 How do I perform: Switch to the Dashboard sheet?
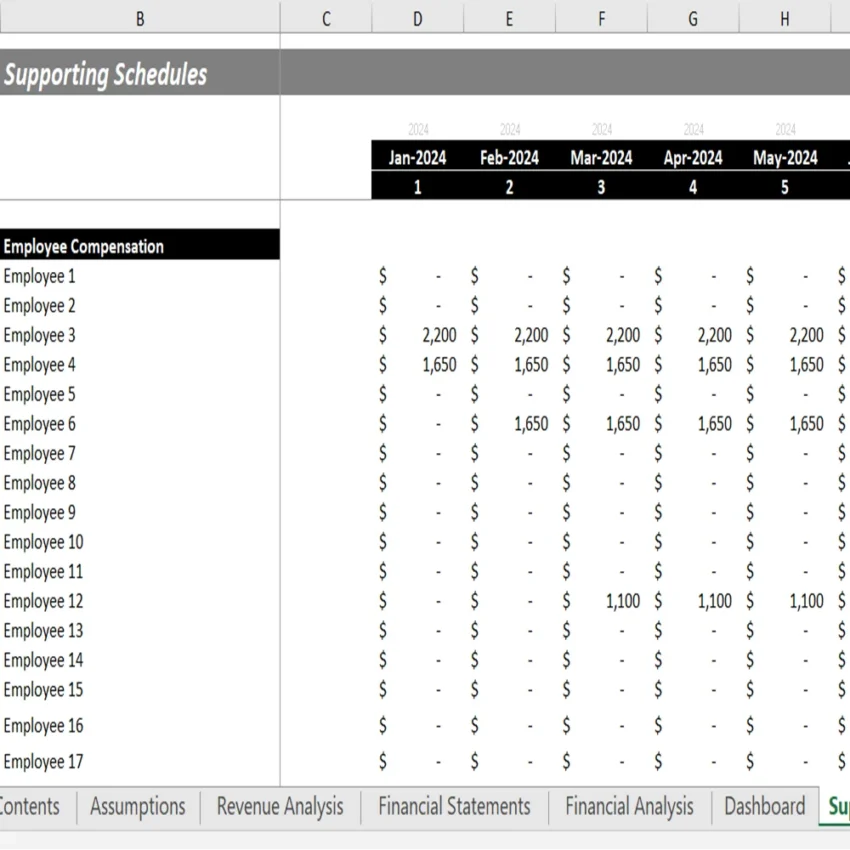pyautogui.click(x=764, y=806)
